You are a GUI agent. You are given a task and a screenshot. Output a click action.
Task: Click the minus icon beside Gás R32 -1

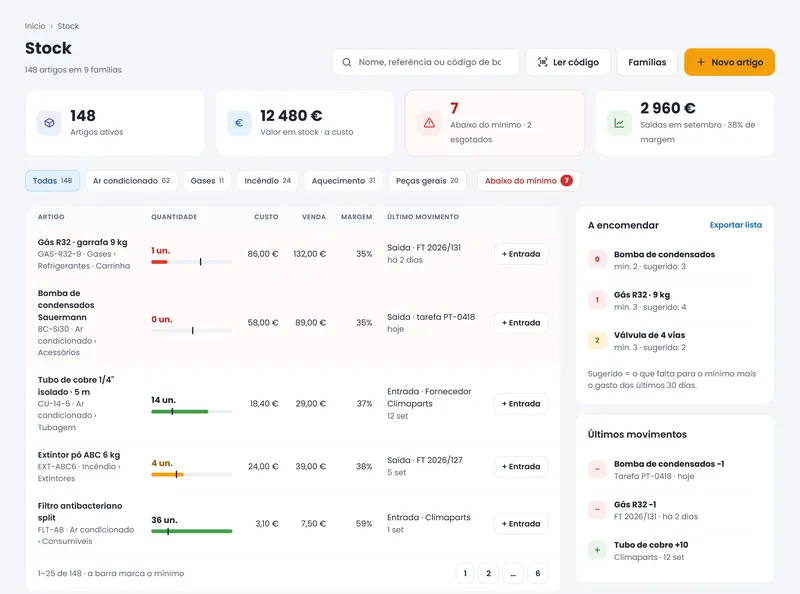[597, 509]
